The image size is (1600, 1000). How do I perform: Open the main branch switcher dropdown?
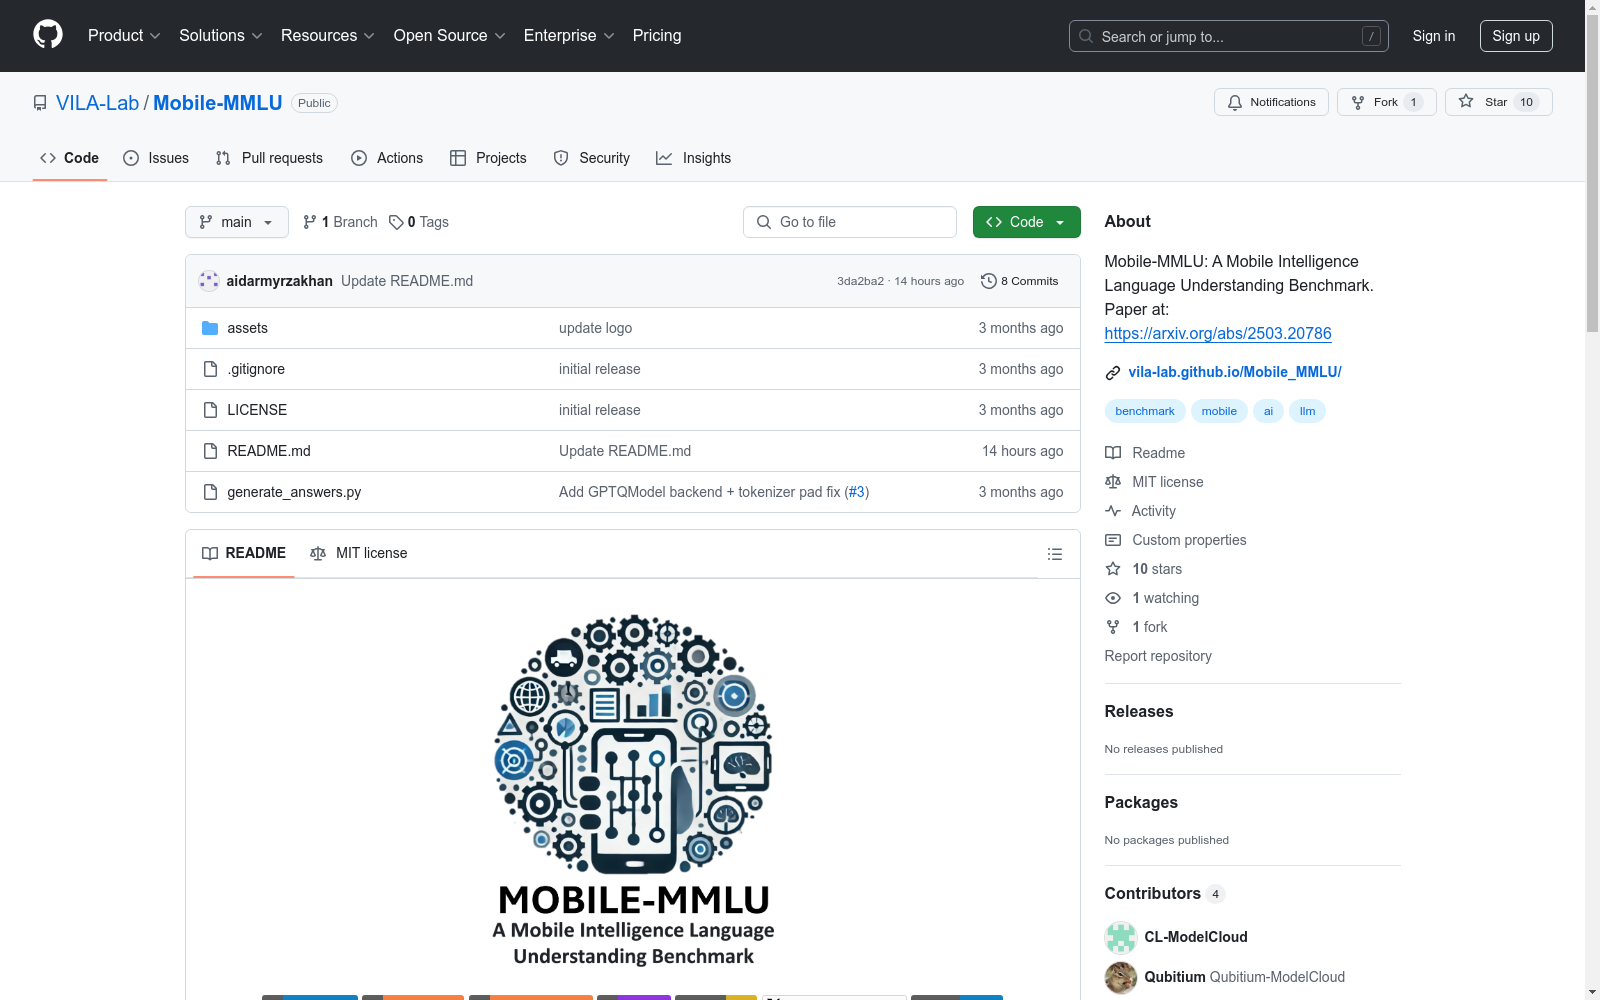coord(237,222)
